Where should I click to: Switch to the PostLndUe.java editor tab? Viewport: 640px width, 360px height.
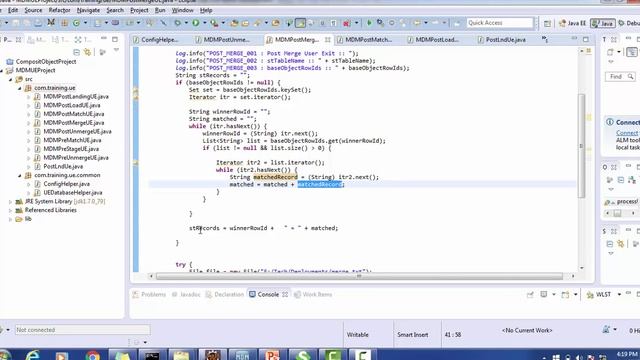502,40
